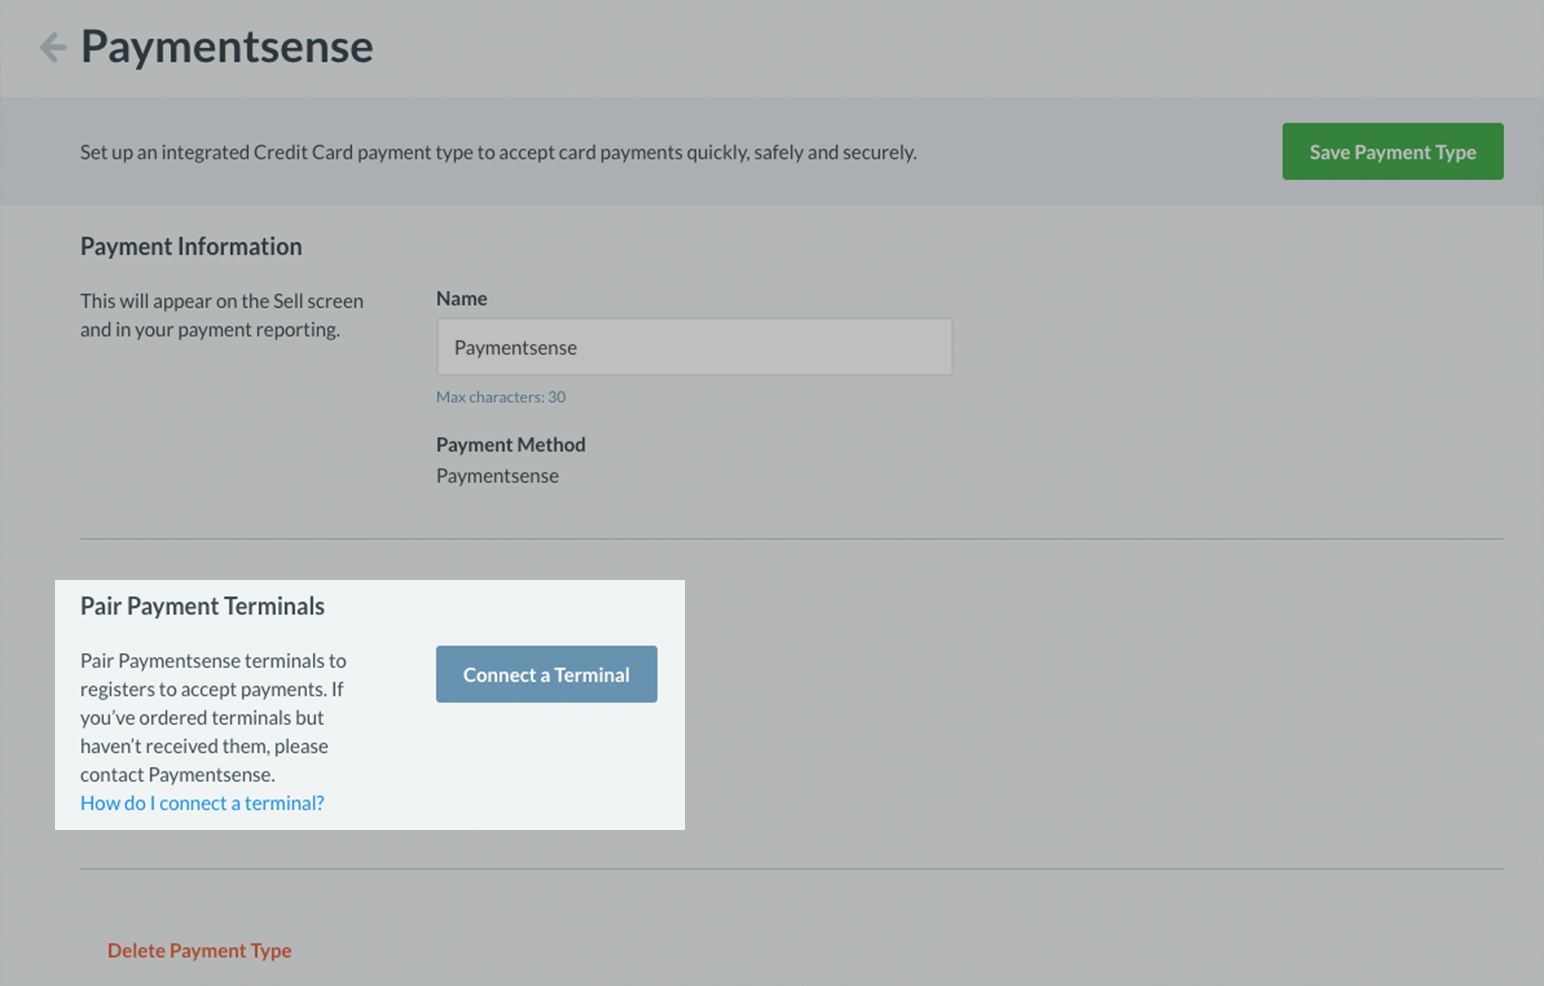This screenshot has height=986, width=1544.
Task: Click the Paymentsense value under Payment Method
Action: [x=497, y=476]
